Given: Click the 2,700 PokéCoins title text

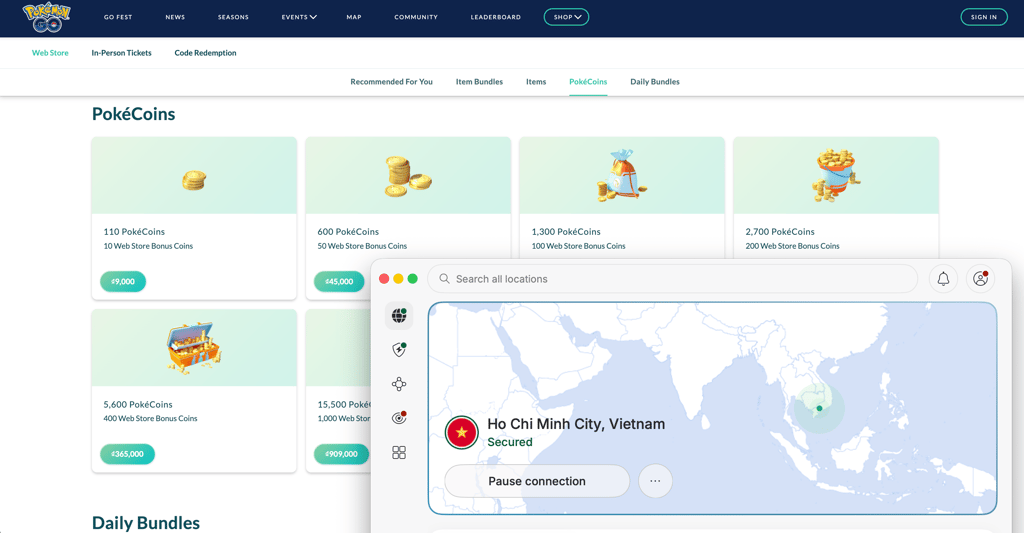Looking at the screenshot, I should (780, 232).
